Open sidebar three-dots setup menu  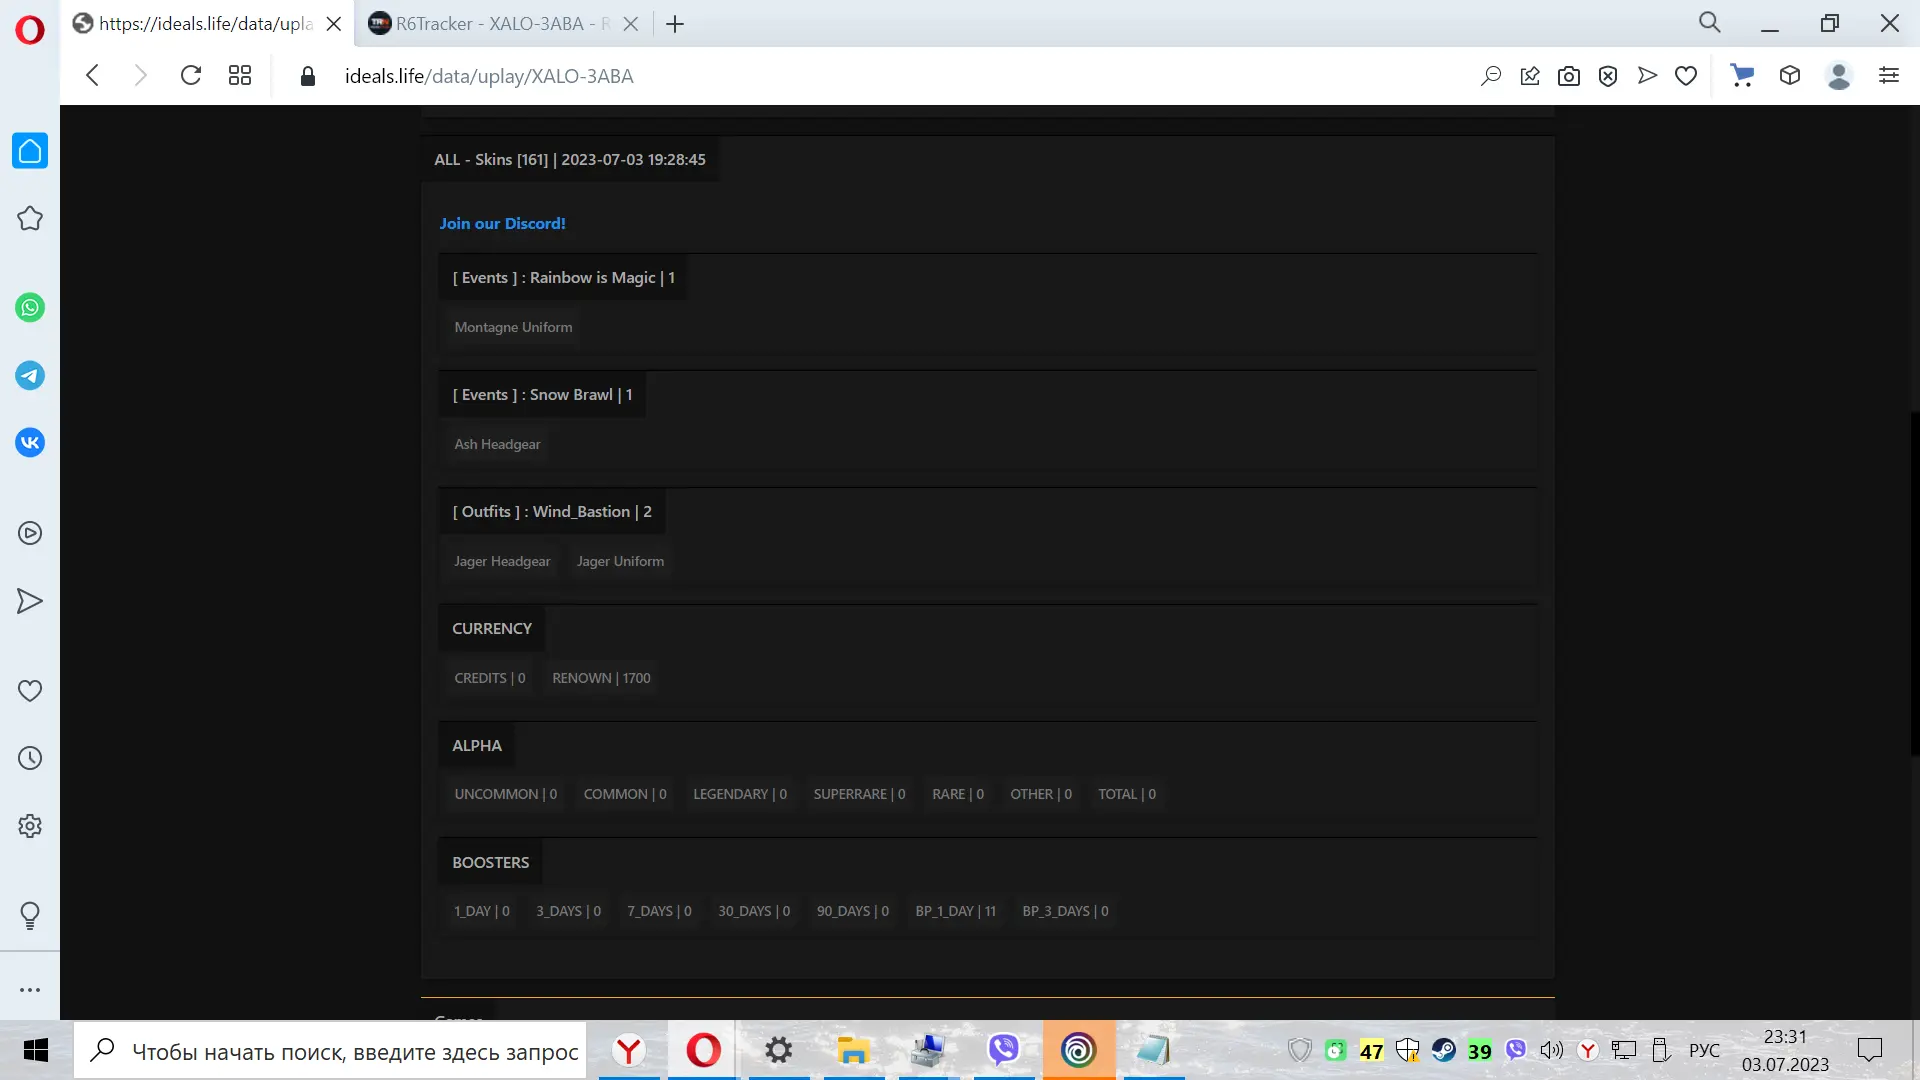tap(30, 990)
